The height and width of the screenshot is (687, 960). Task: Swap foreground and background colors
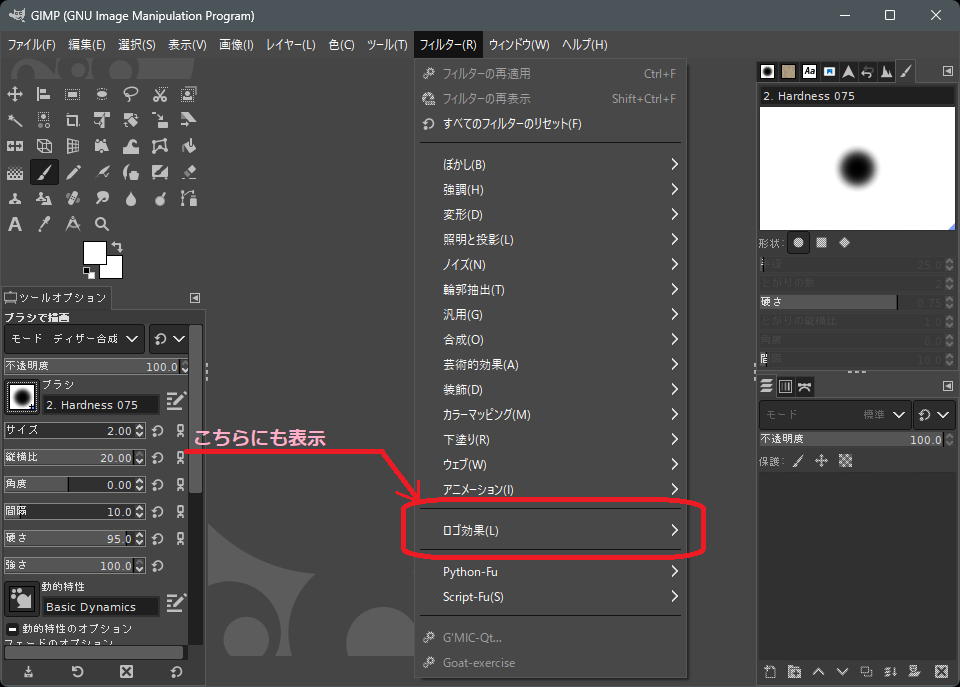click(x=118, y=246)
